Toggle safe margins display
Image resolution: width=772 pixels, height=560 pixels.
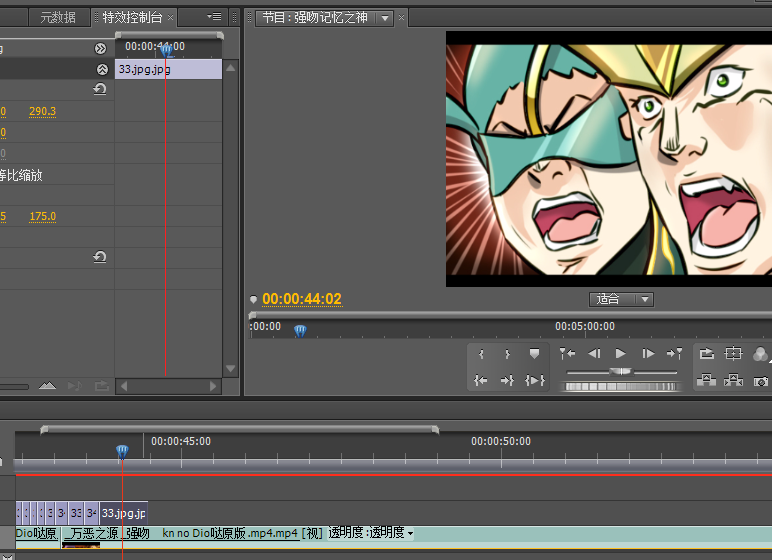click(x=733, y=353)
